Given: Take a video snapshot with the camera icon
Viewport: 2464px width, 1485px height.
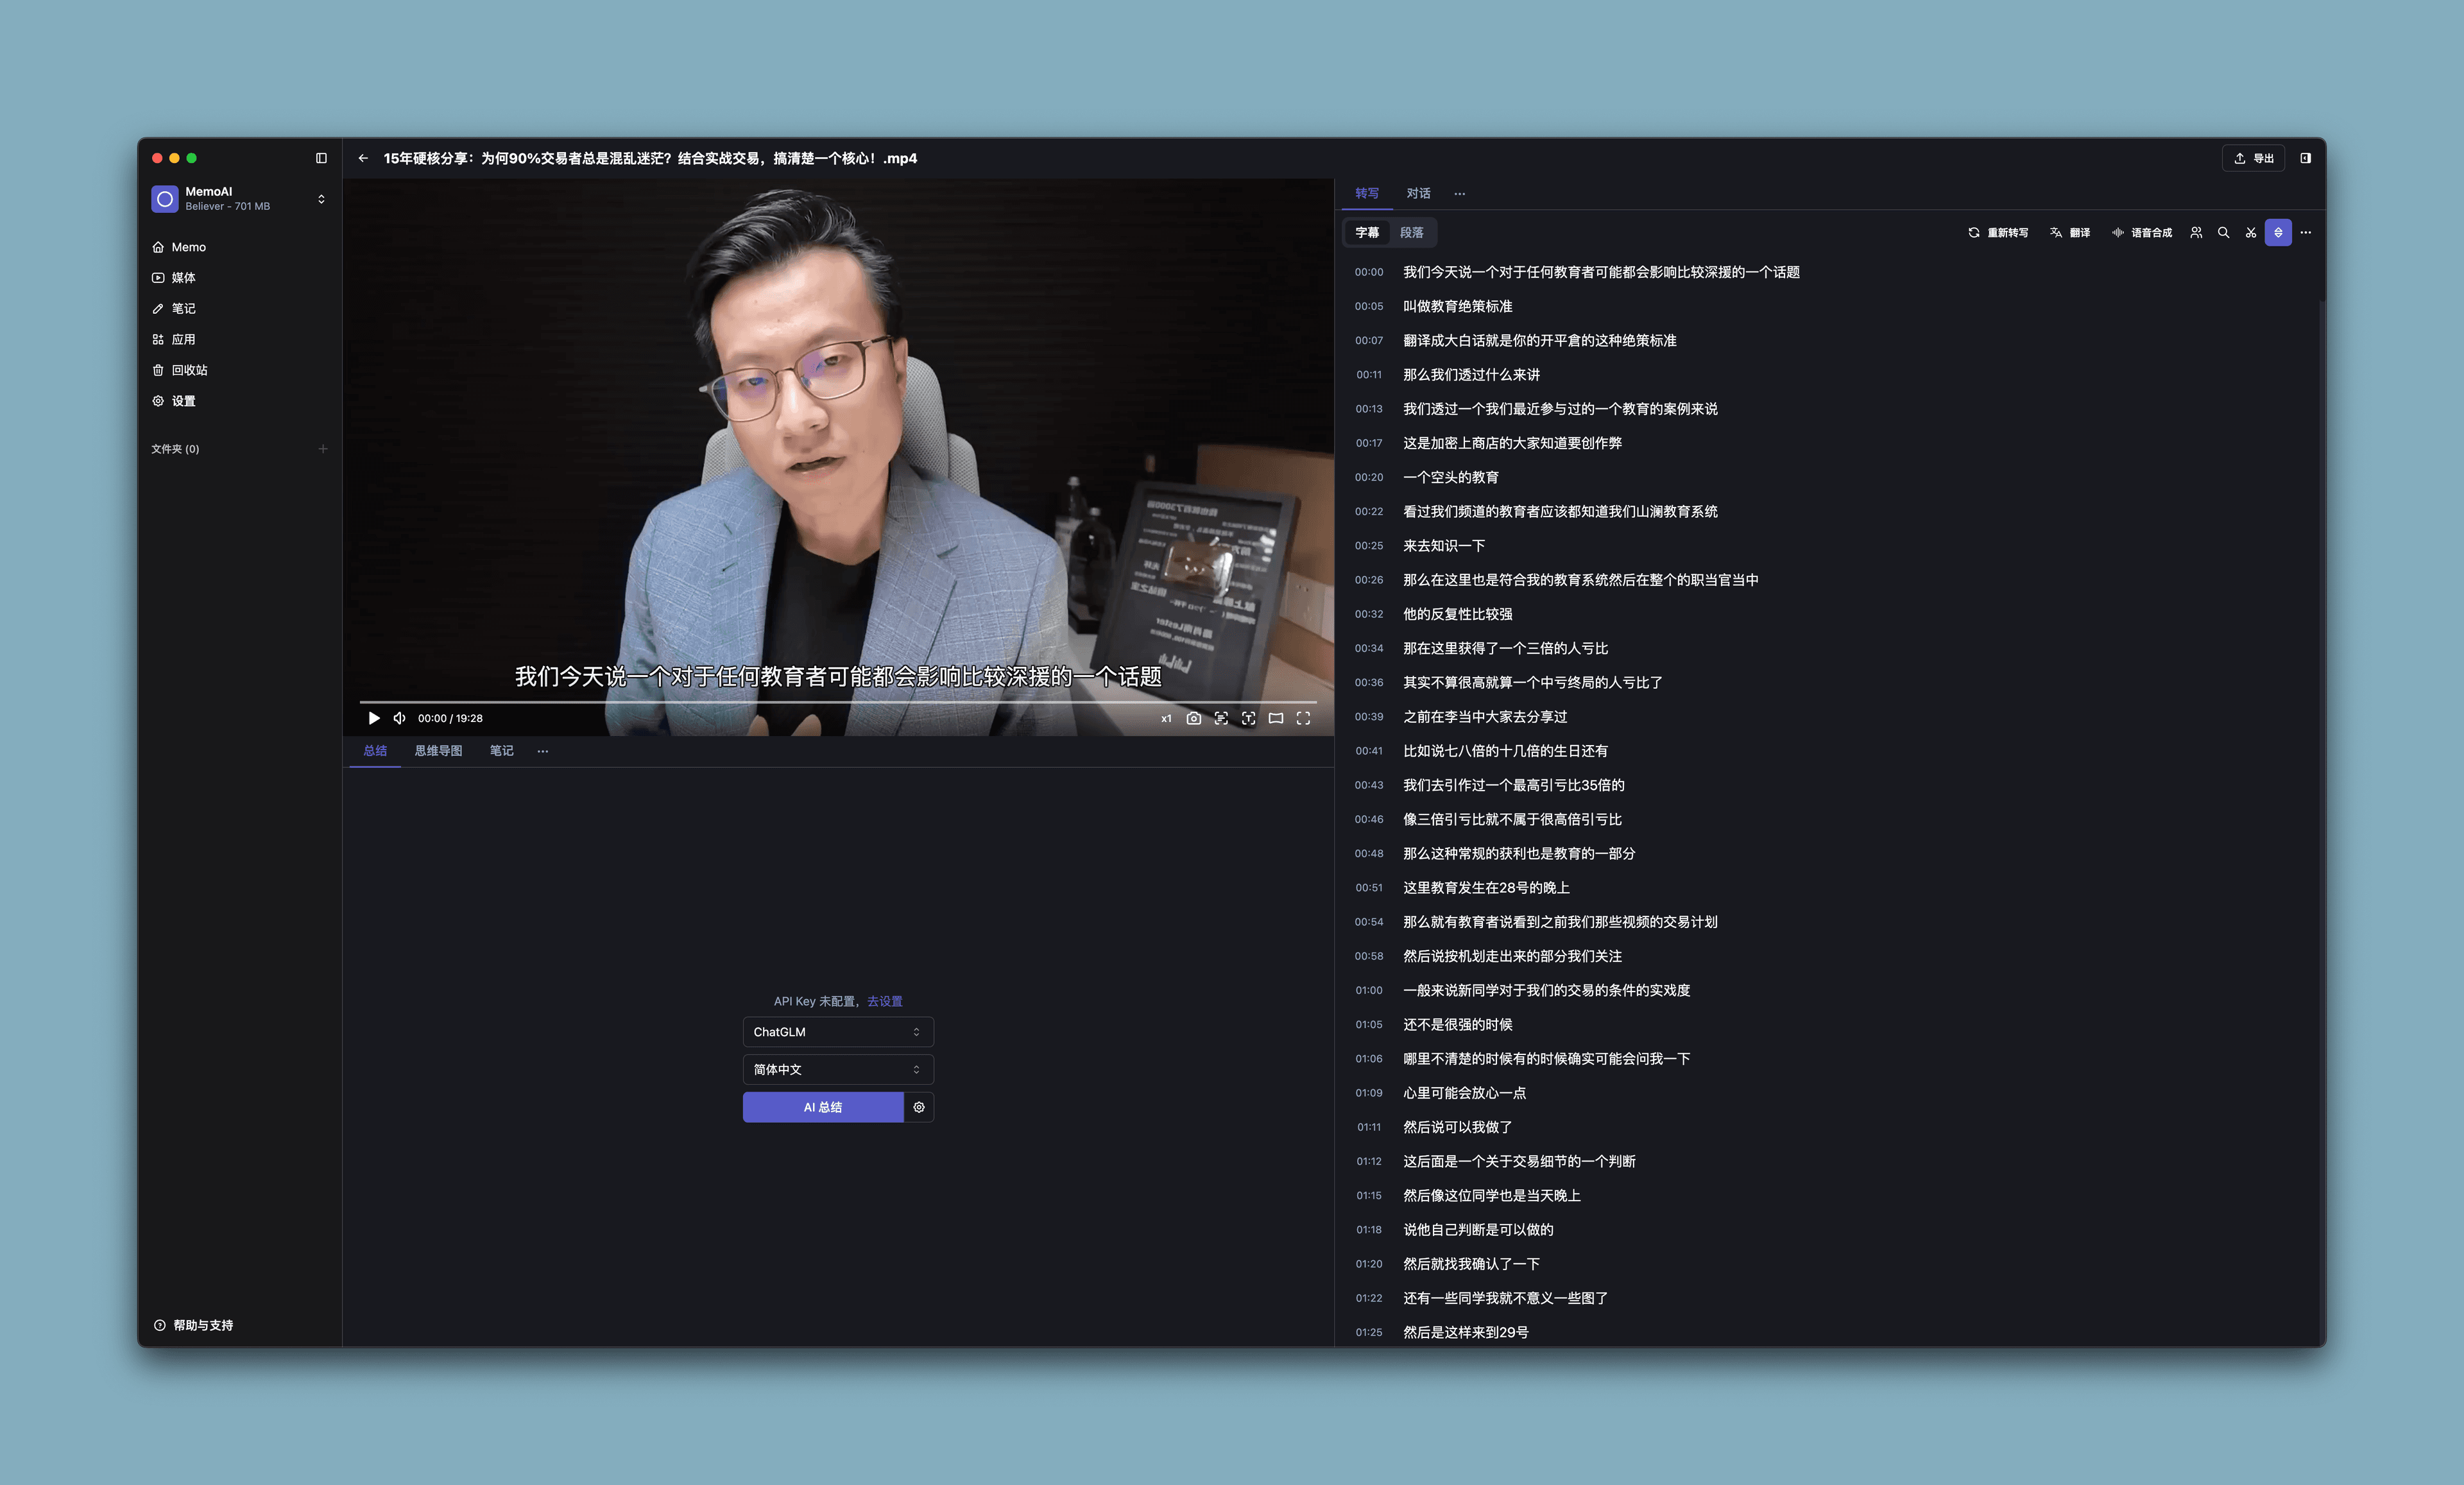Looking at the screenshot, I should coord(1193,718).
